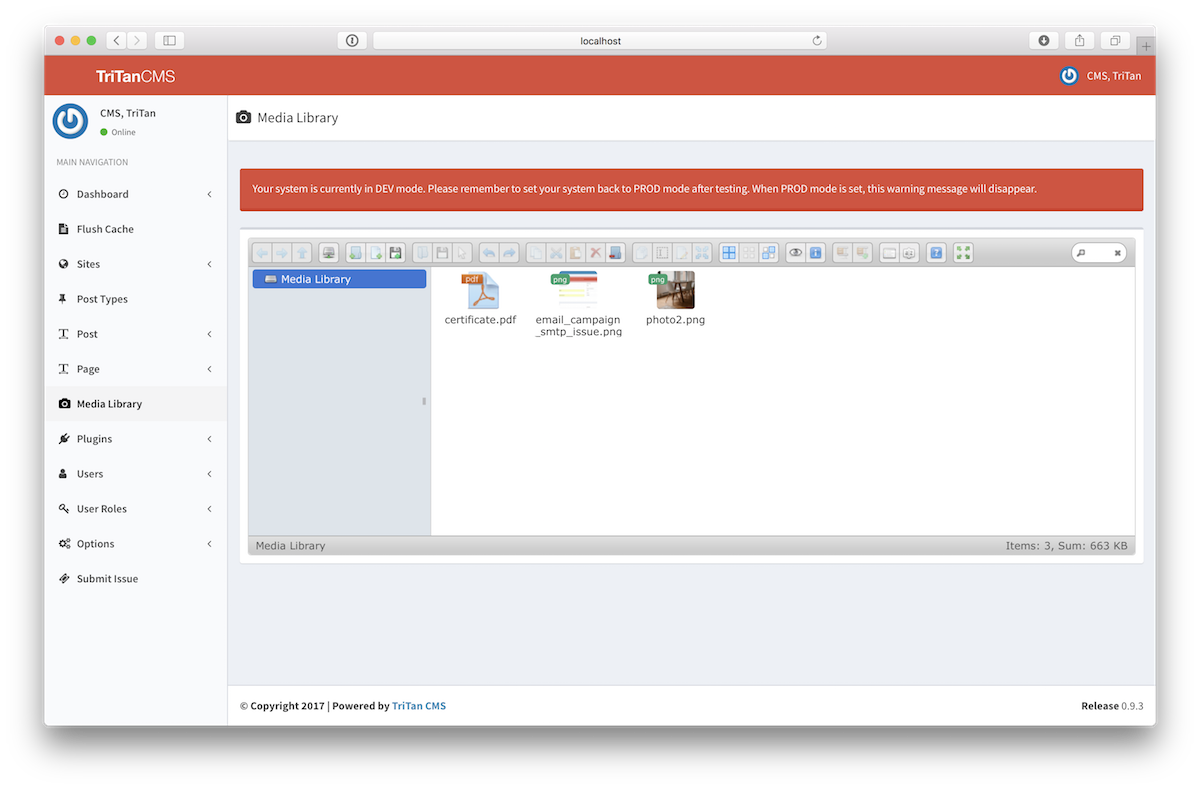
Task: Click the red Delete icon in the toolbar
Action: (x=596, y=252)
